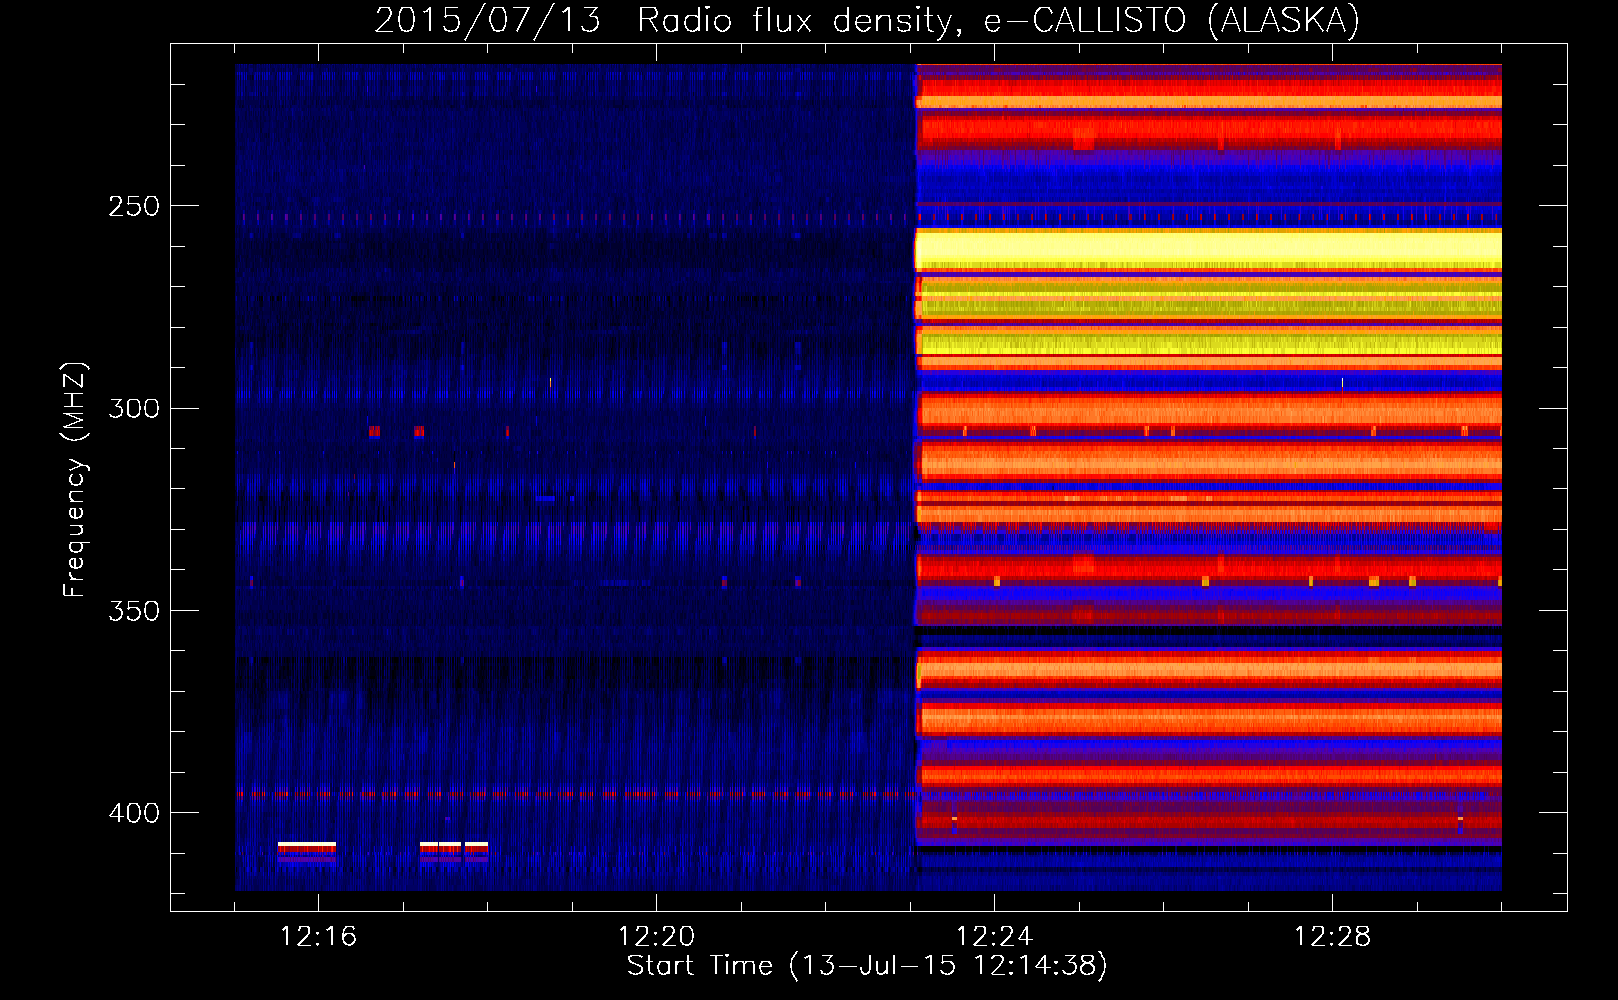Click the "Start Time (13-Jul-15 12:14:38)" axis label
This screenshot has width=1618, height=1000.
[x=867, y=966]
